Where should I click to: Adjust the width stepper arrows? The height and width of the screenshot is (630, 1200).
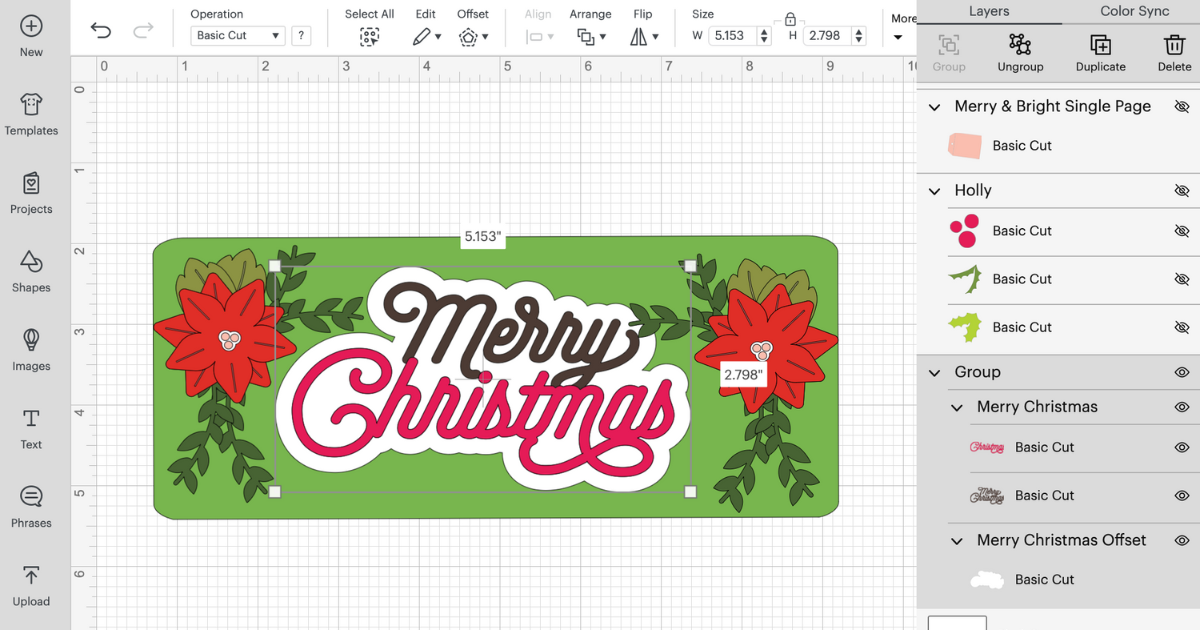765,36
